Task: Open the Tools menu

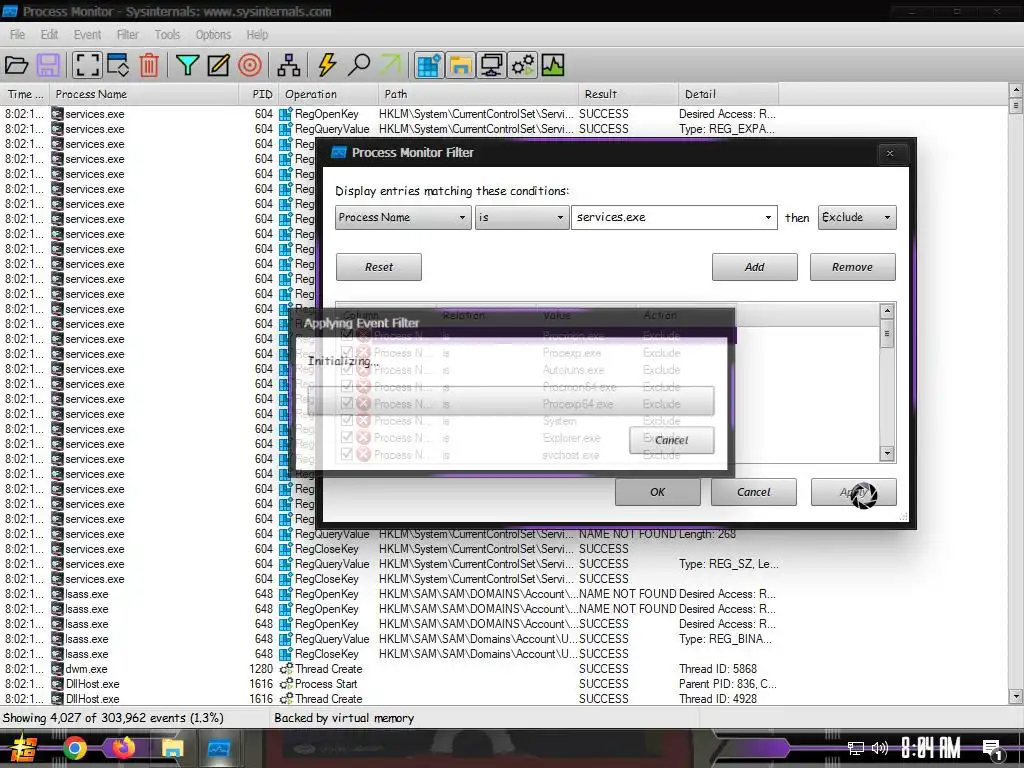Action: click(167, 35)
